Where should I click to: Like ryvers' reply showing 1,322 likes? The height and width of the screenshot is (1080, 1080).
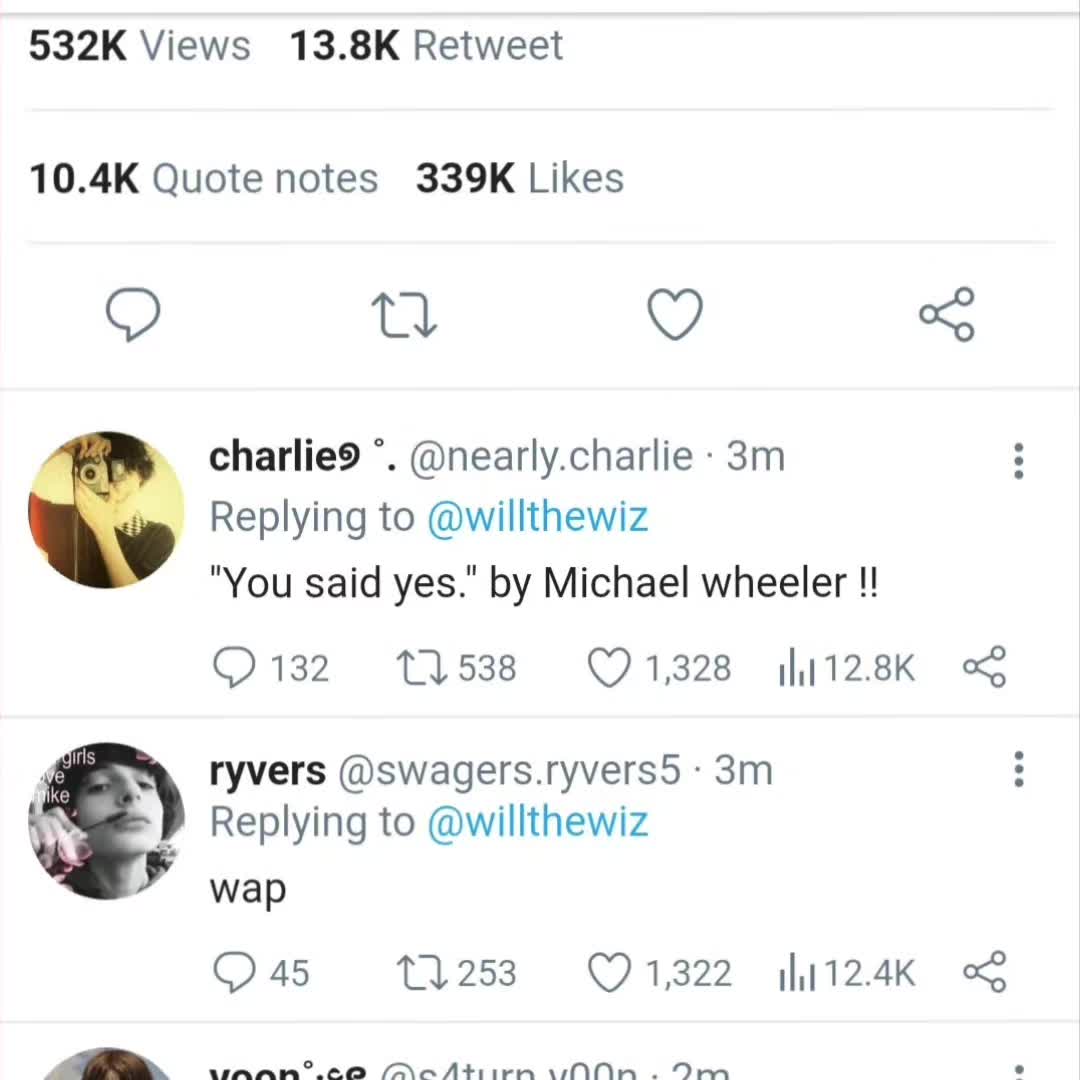(658, 972)
